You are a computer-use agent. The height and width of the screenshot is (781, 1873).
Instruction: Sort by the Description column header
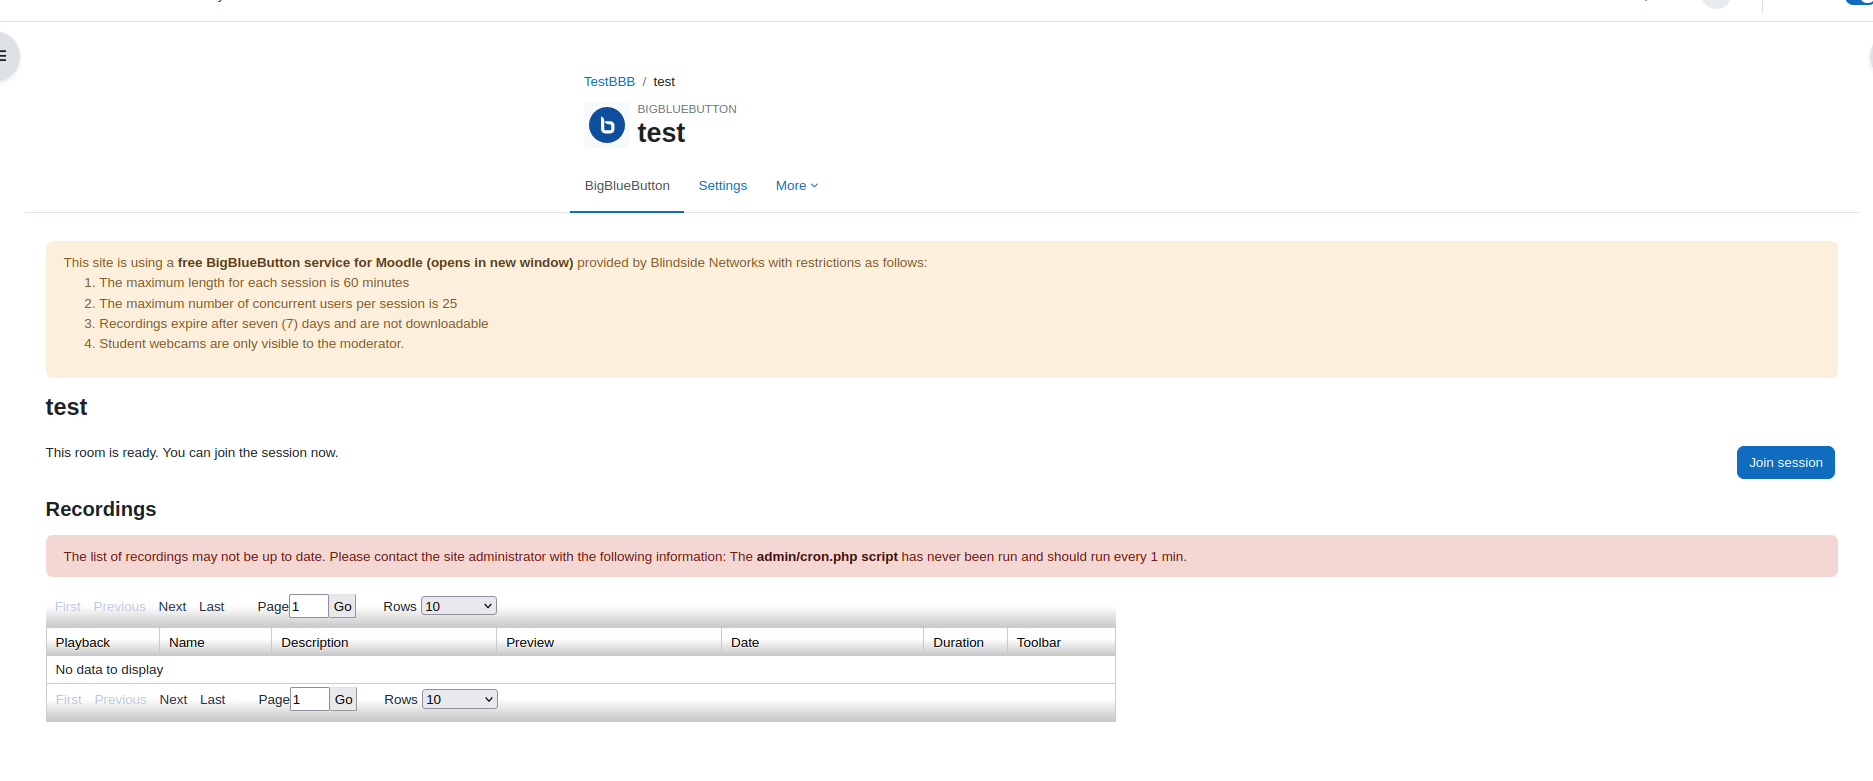[x=315, y=643]
